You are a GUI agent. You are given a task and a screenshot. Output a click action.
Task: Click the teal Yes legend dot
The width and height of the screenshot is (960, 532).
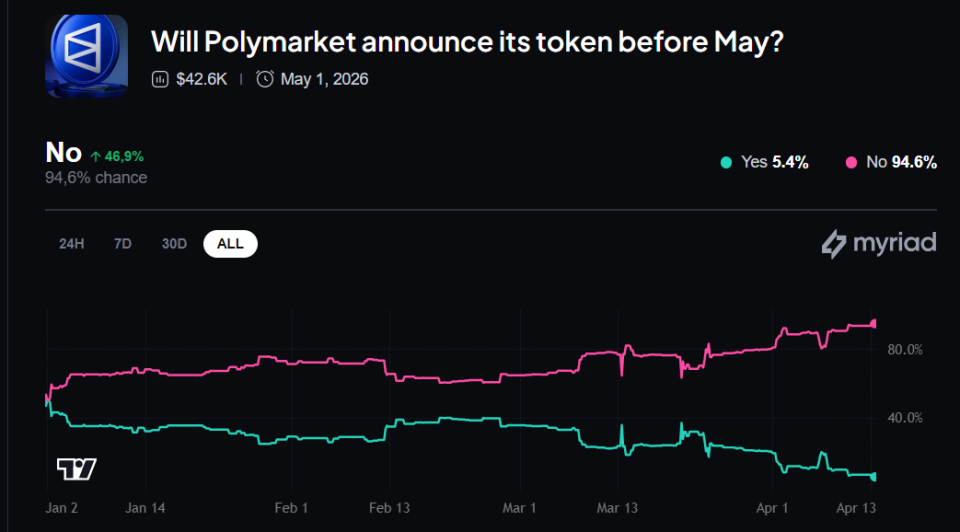coord(726,162)
